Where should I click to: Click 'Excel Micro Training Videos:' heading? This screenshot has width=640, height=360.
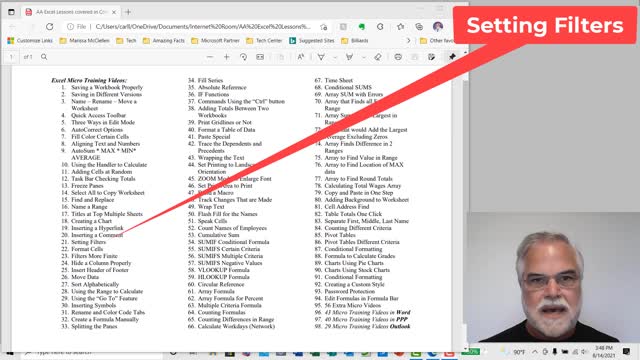pos(89,80)
